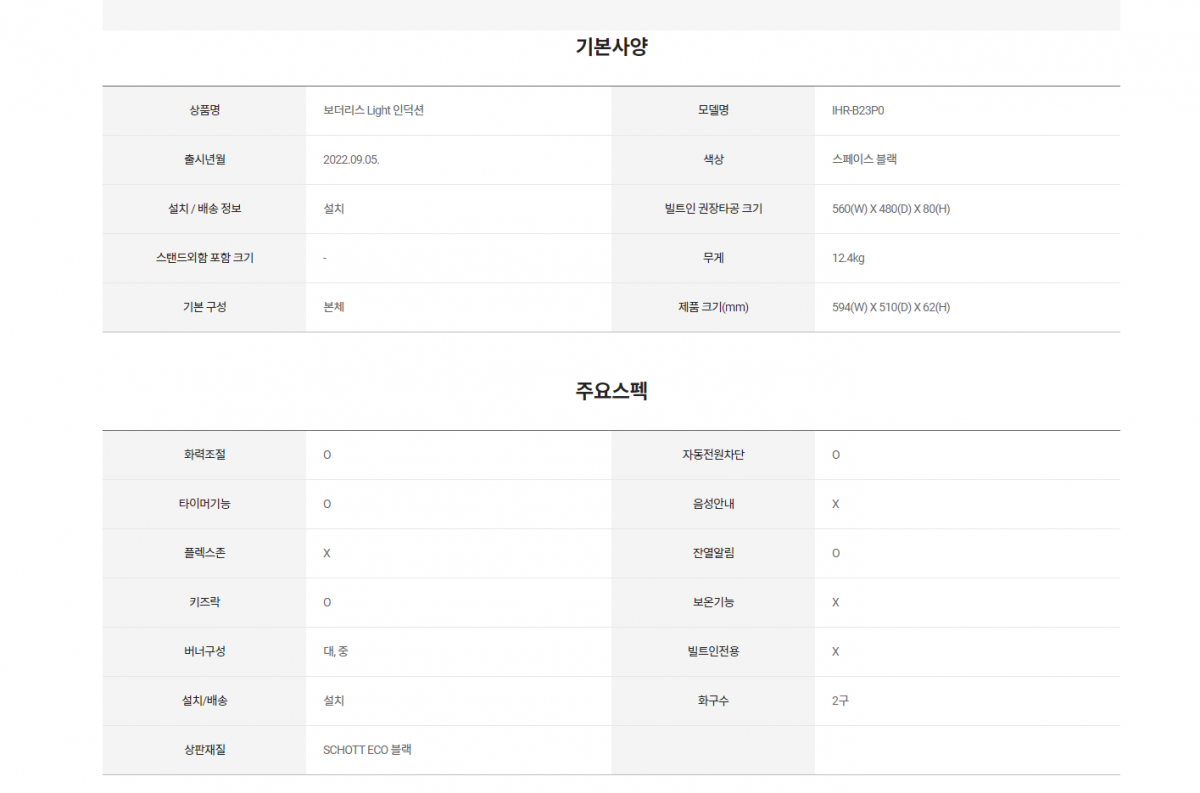Select the '스탠드외함 포함 크기' label
Screen dimensions: 1200x793
click(204, 258)
